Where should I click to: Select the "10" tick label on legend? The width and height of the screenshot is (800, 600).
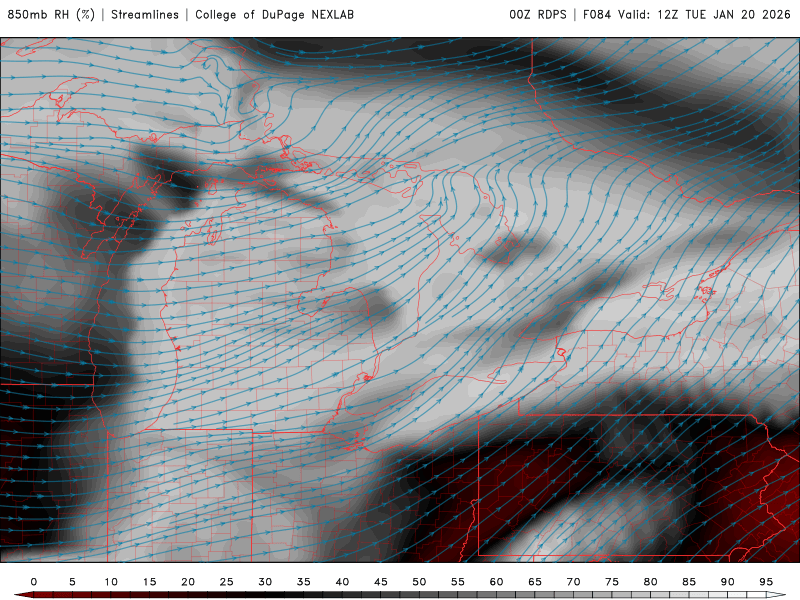click(x=111, y=582)
